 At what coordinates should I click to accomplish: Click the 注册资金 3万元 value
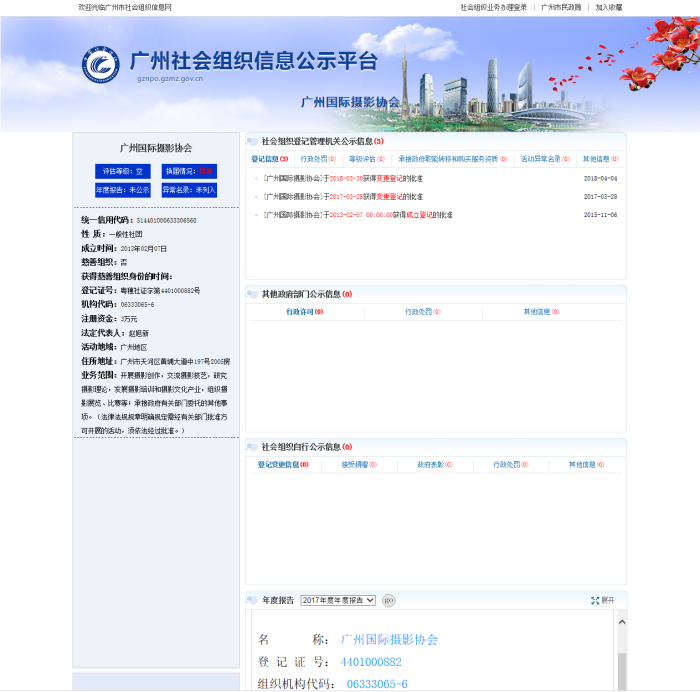(129, 319)
